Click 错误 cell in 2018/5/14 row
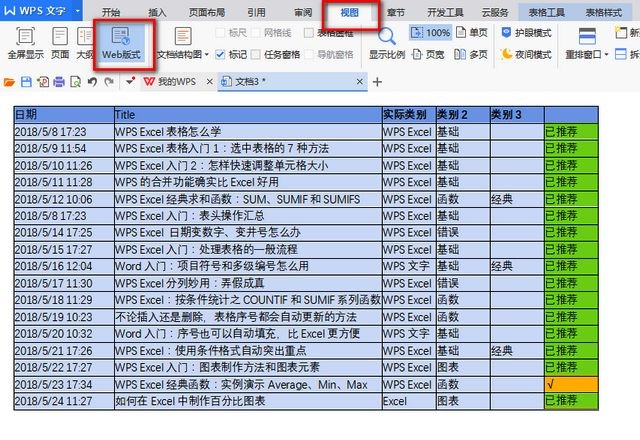Screen dimensions: 640x440 (463, 232)
